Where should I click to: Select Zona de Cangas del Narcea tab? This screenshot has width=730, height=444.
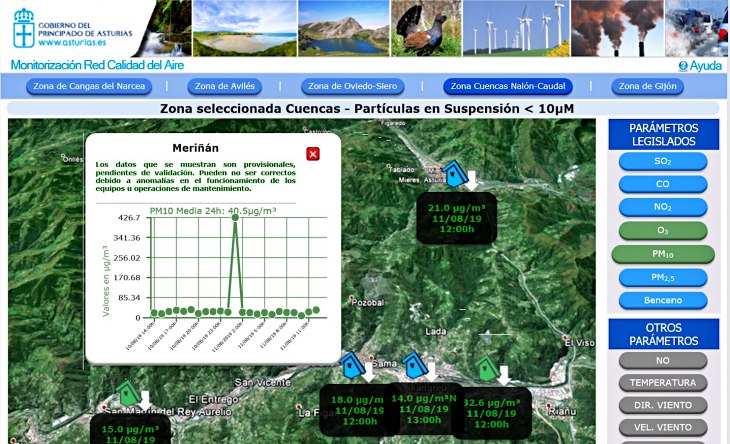click(x=89, y=86)
